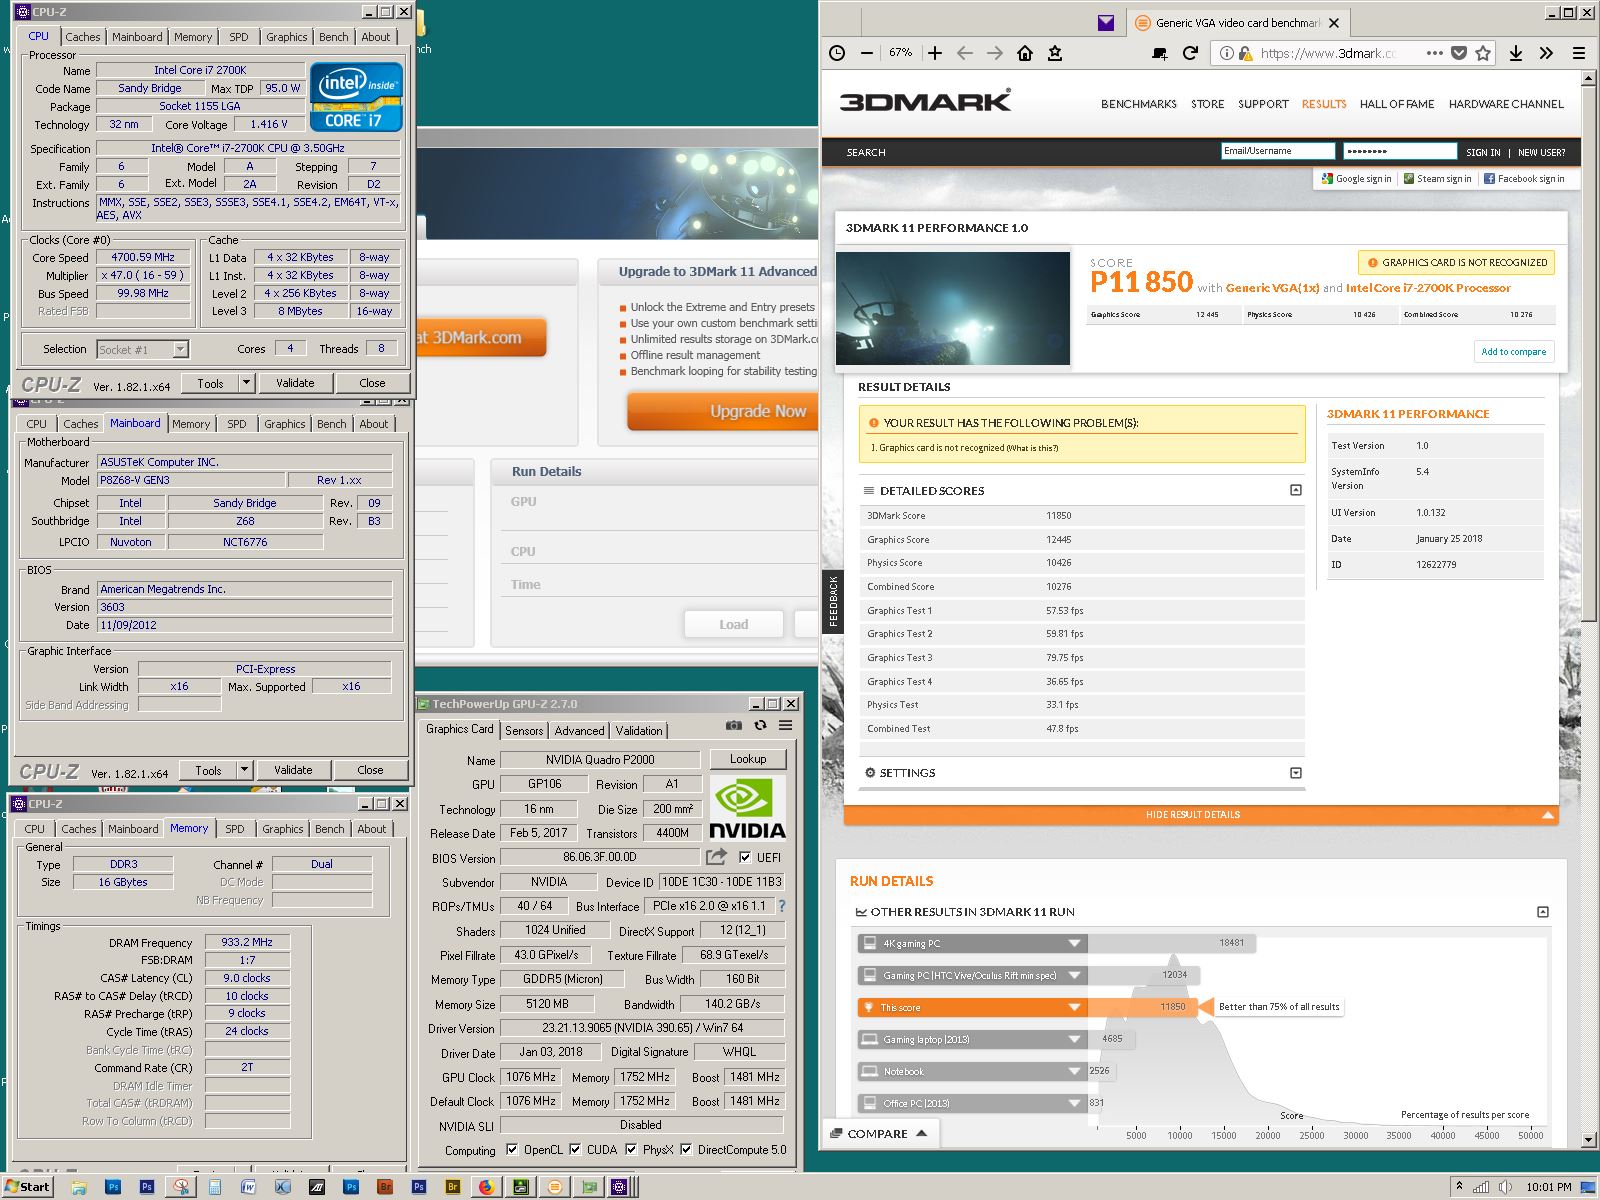Click the Email/Username input field
The width and height of the screenshot is (1600, 1200).
click(1278, 151)
